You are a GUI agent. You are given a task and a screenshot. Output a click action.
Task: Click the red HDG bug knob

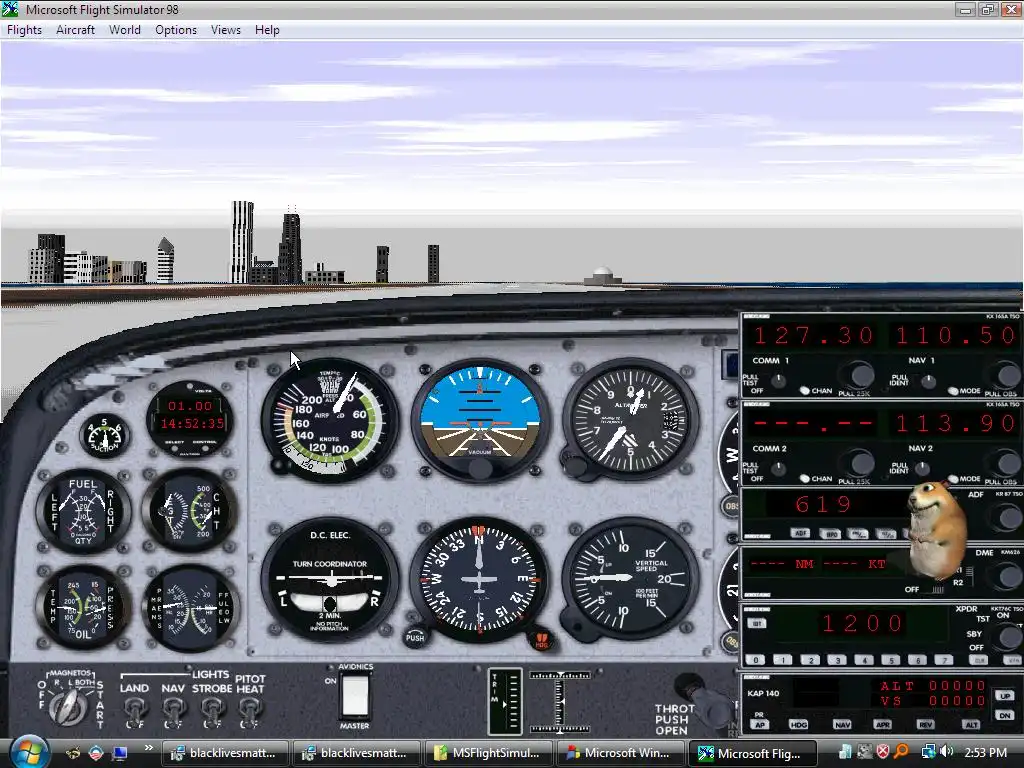coord(541,640)
